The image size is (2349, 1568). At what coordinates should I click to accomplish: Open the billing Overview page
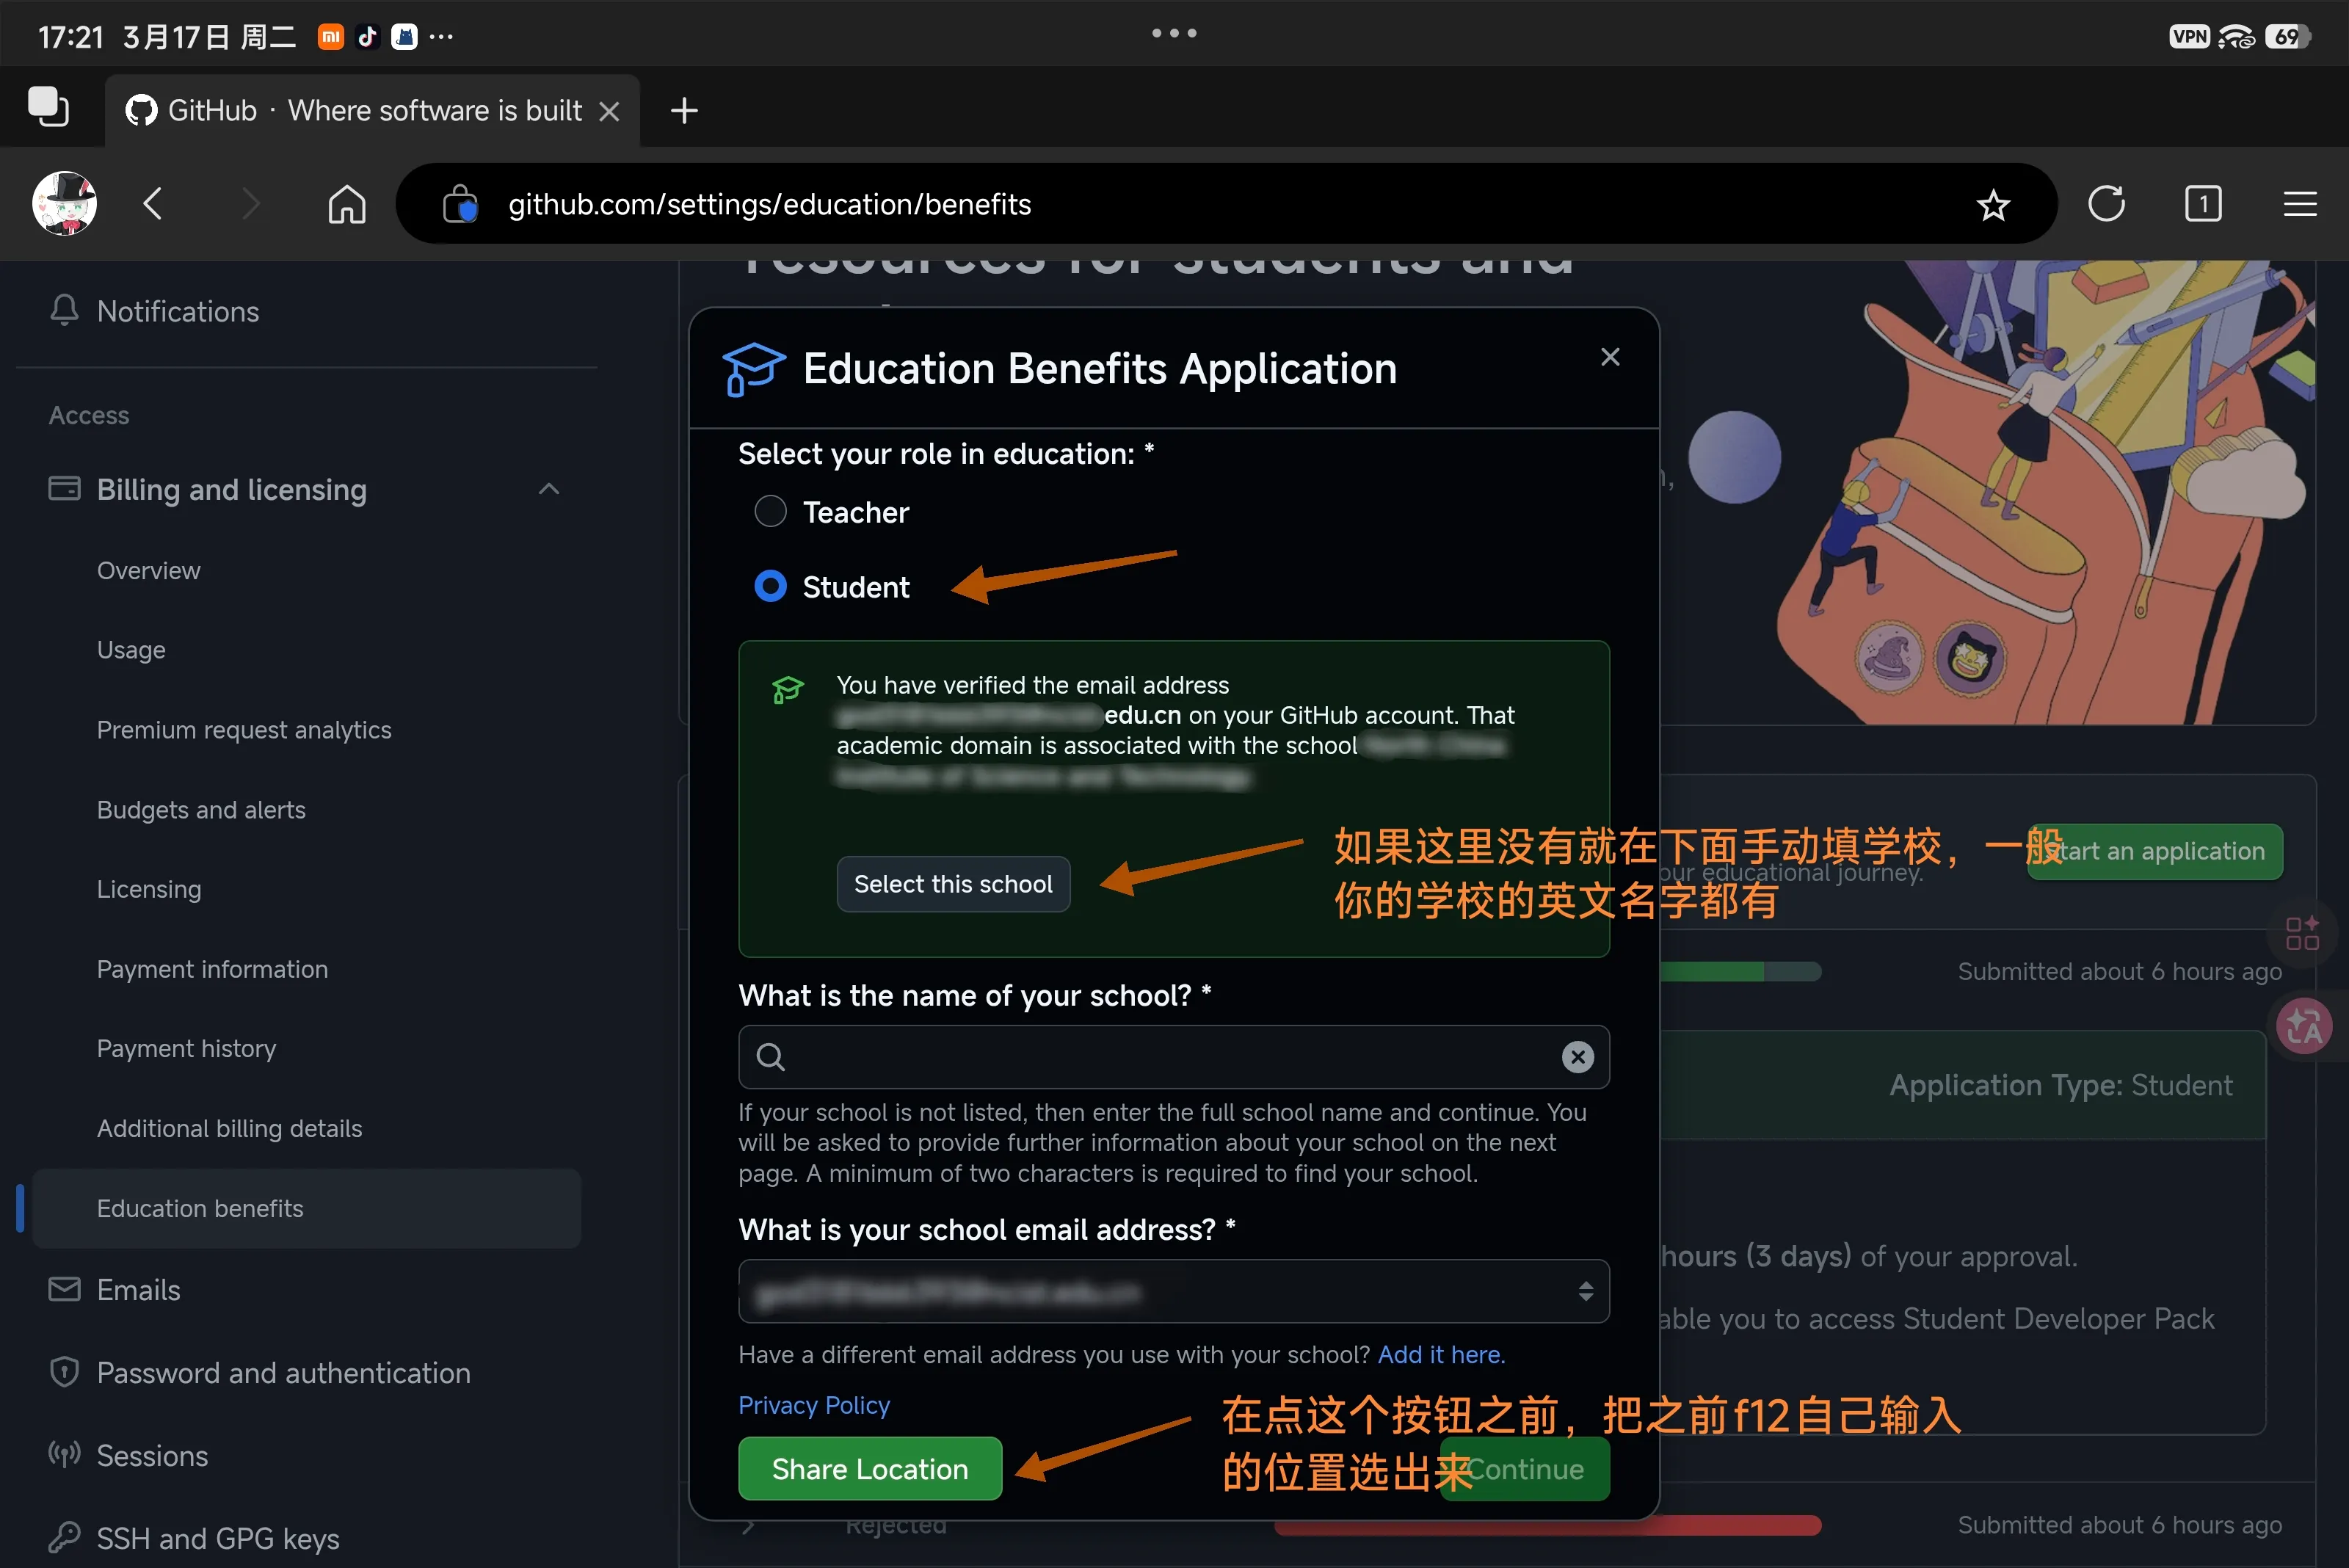[x=148, y=571]
